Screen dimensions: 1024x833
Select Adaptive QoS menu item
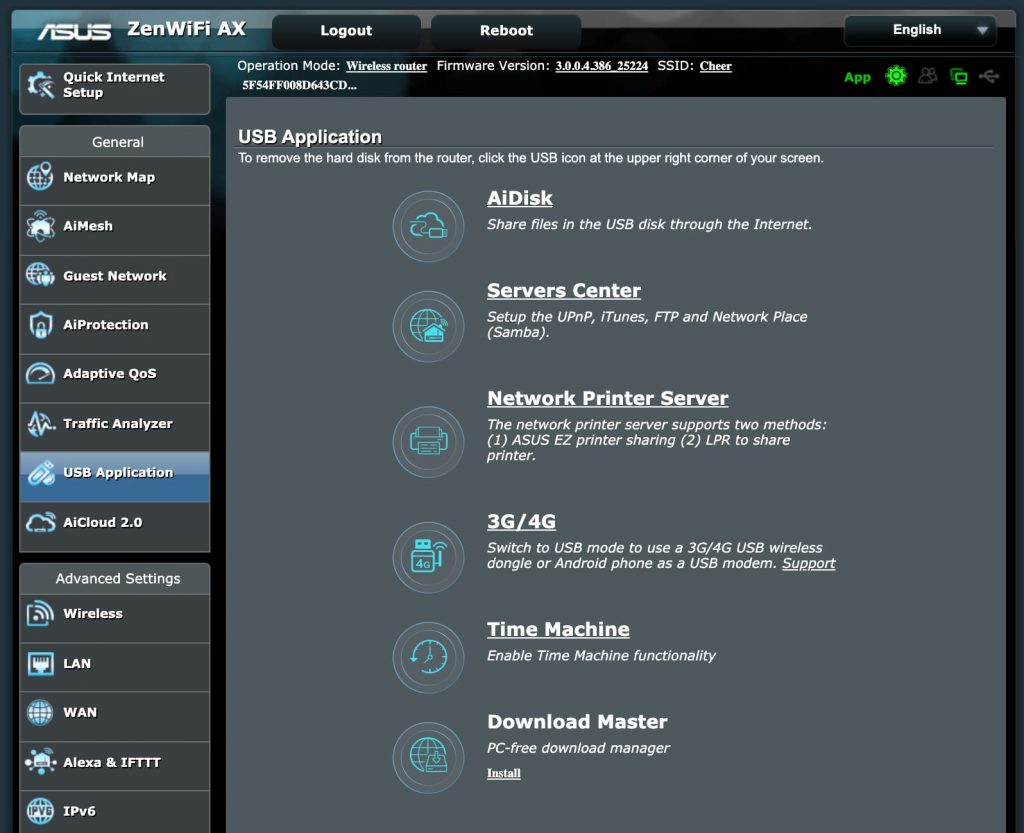115,378
